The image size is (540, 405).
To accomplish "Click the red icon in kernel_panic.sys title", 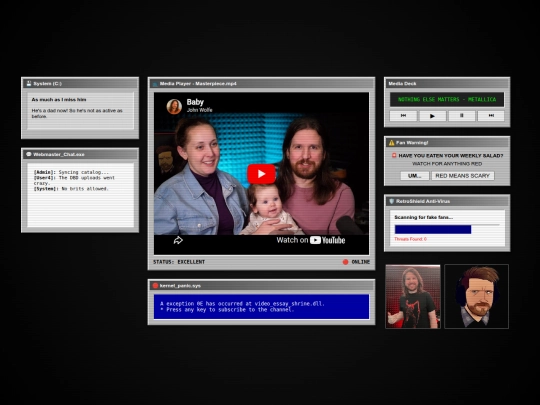I will point(155,285).
